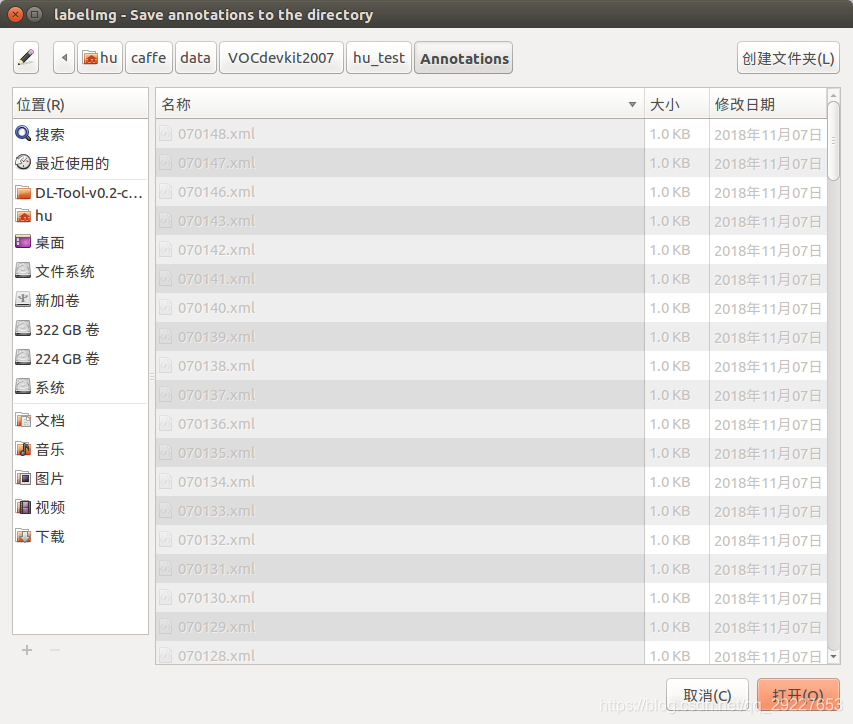Go to the hu_test breadcrumb folder
The image size is (853, 724).
(x=379, y=58)
